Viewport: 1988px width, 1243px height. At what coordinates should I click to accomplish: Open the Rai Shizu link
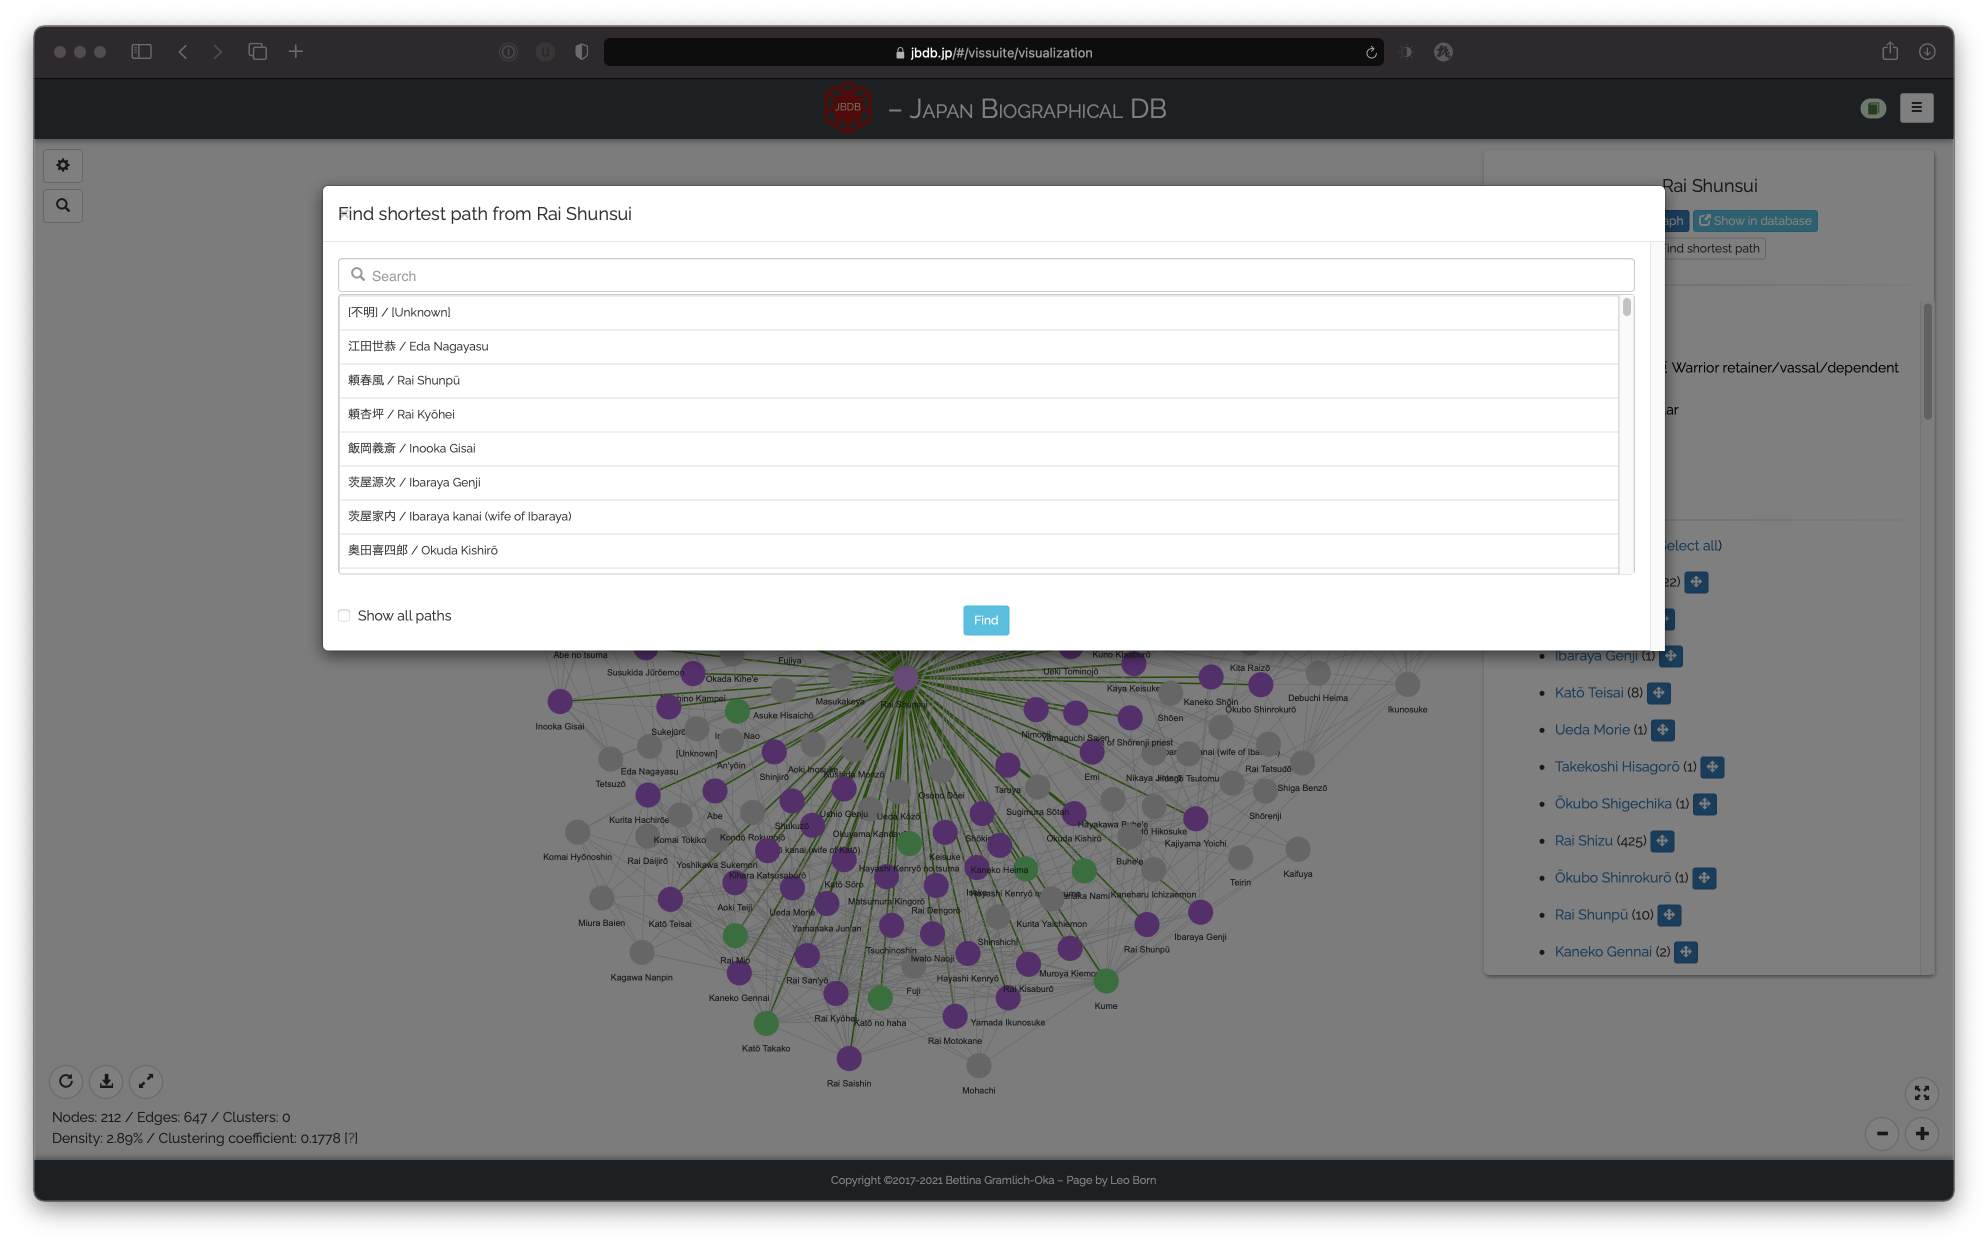click(1583, 841)
